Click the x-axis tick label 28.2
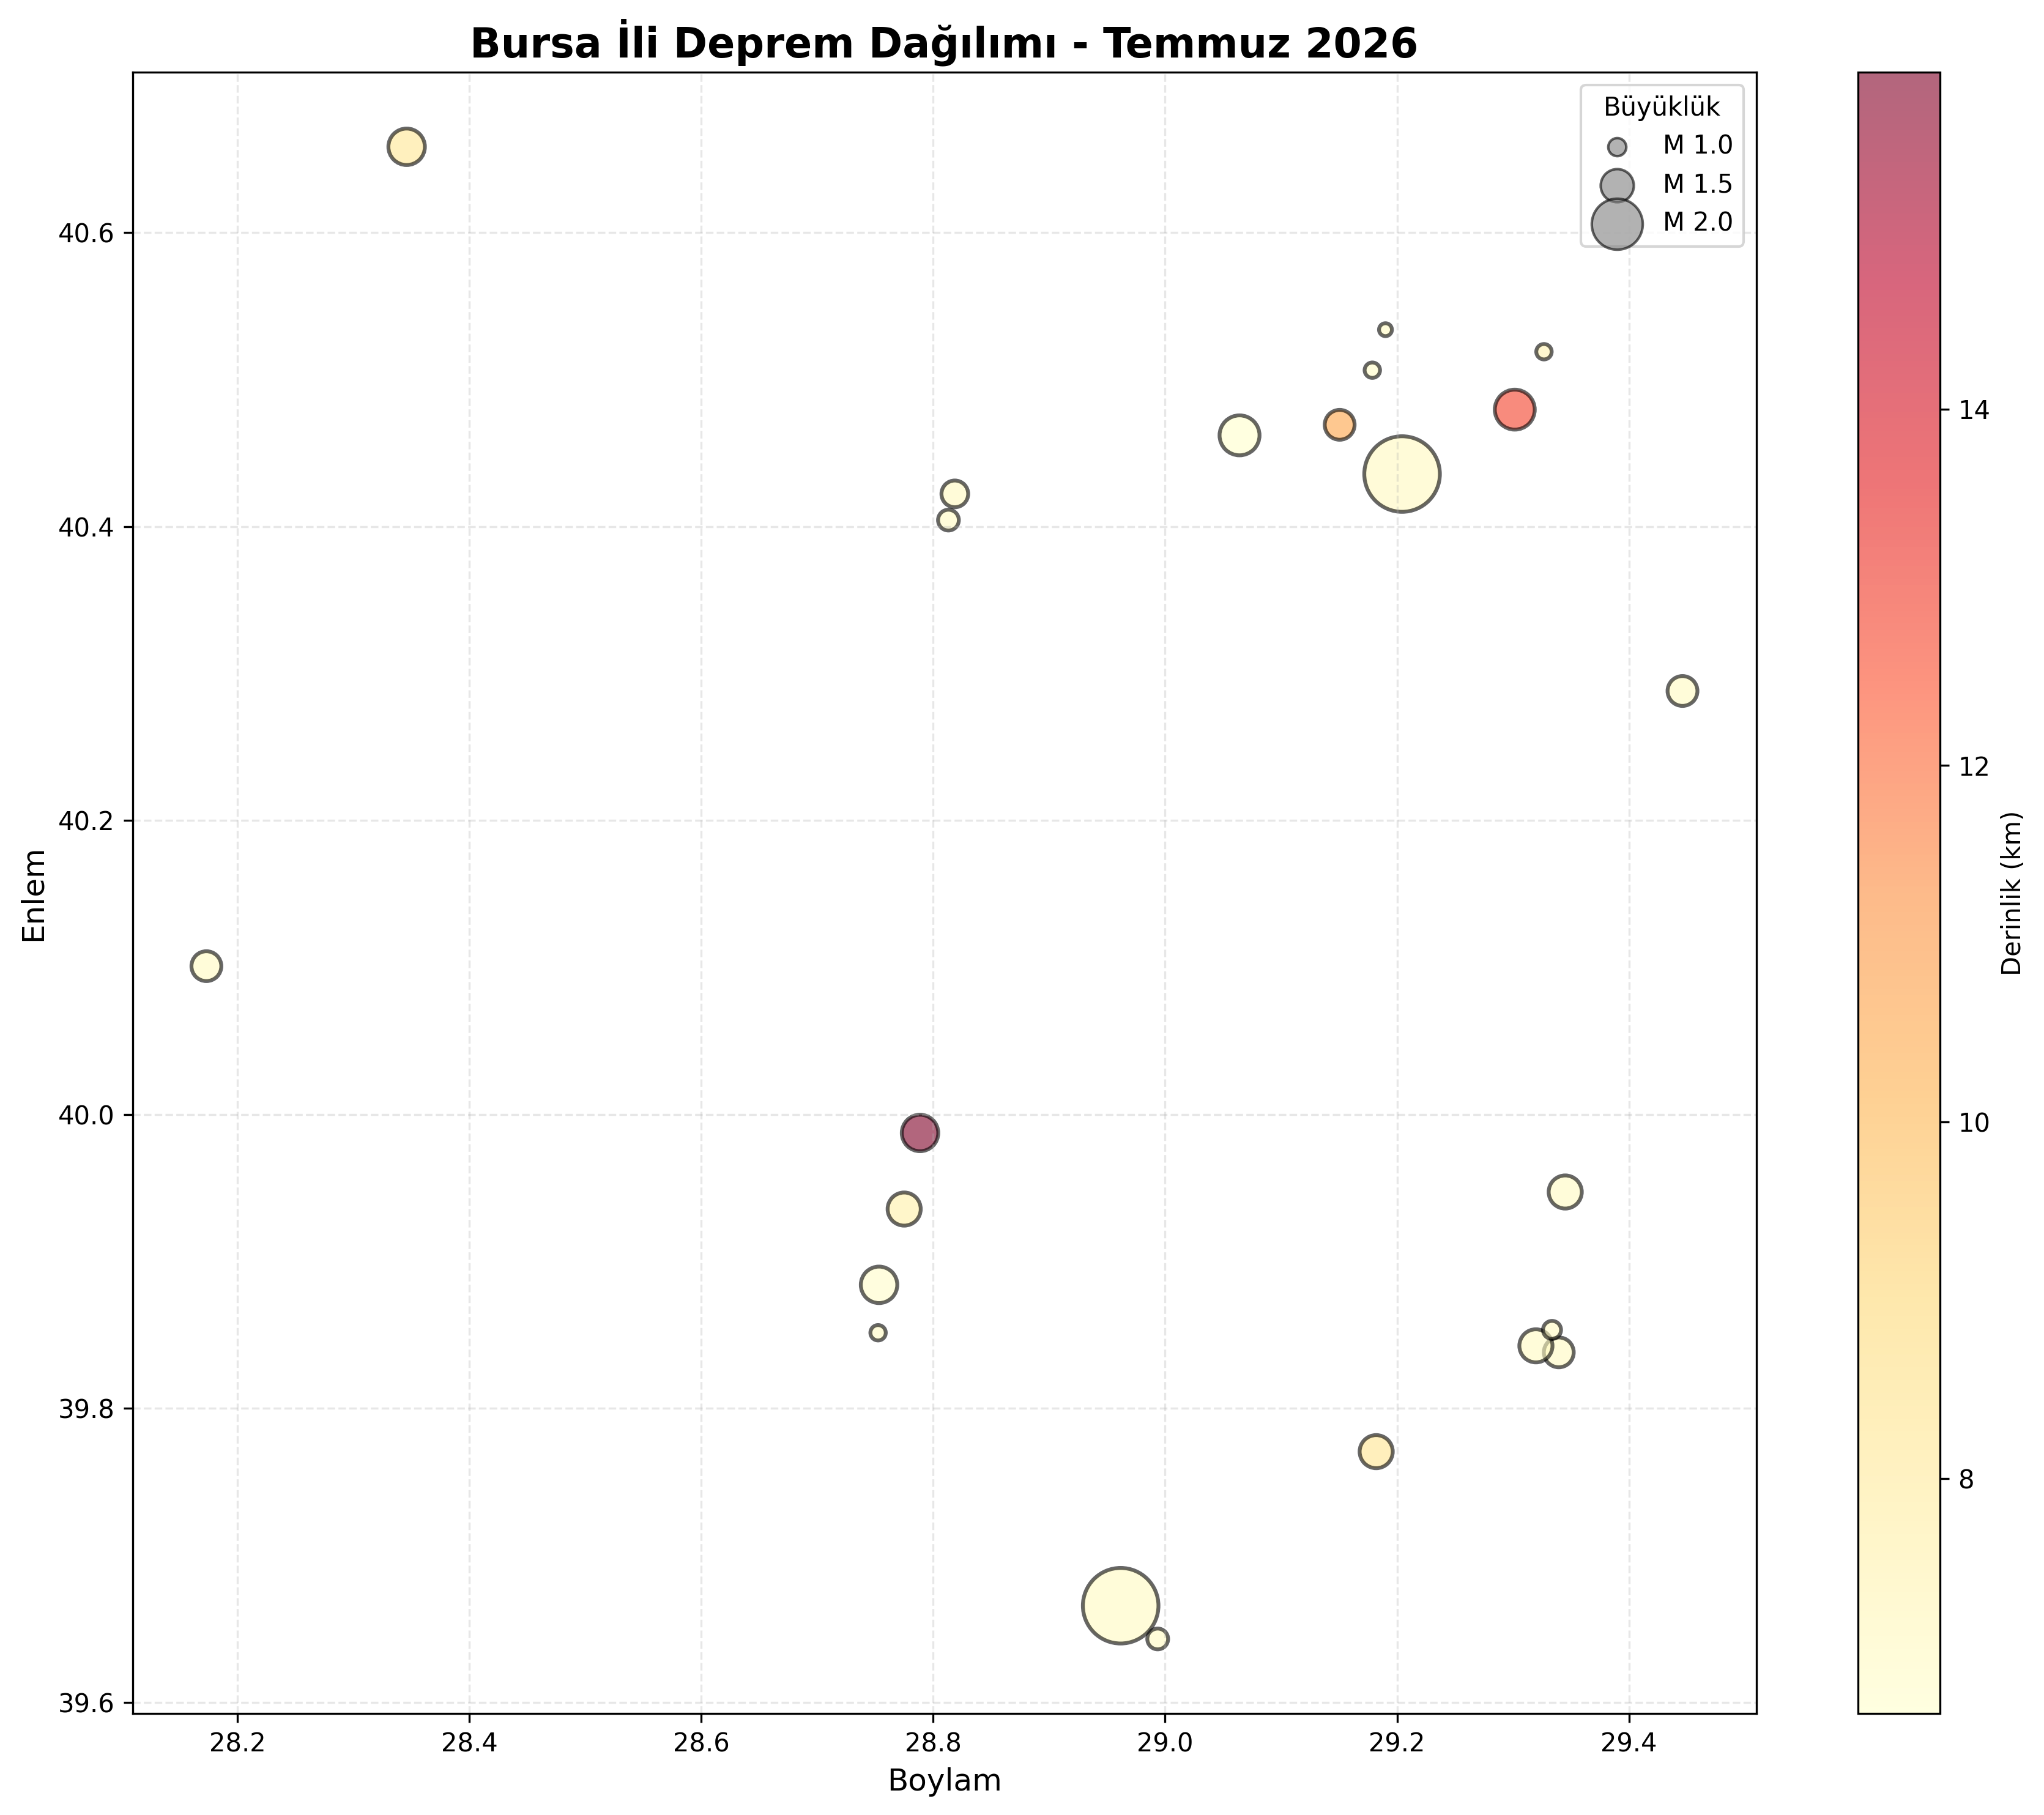Image resolution: width=2044 pixels, height=1815 pixels. point(238,1744)
